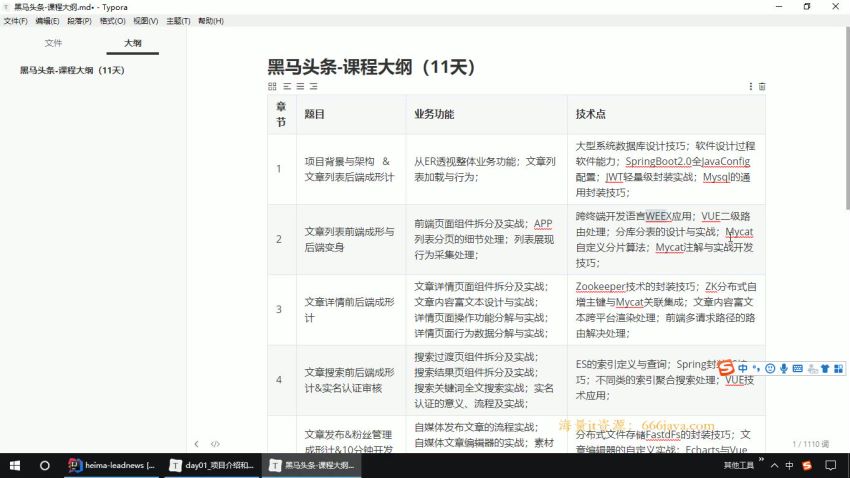The width and height of the screenshot is (850, 478).
Task: Open 文件(F) menu
Action: coord(15,21)
